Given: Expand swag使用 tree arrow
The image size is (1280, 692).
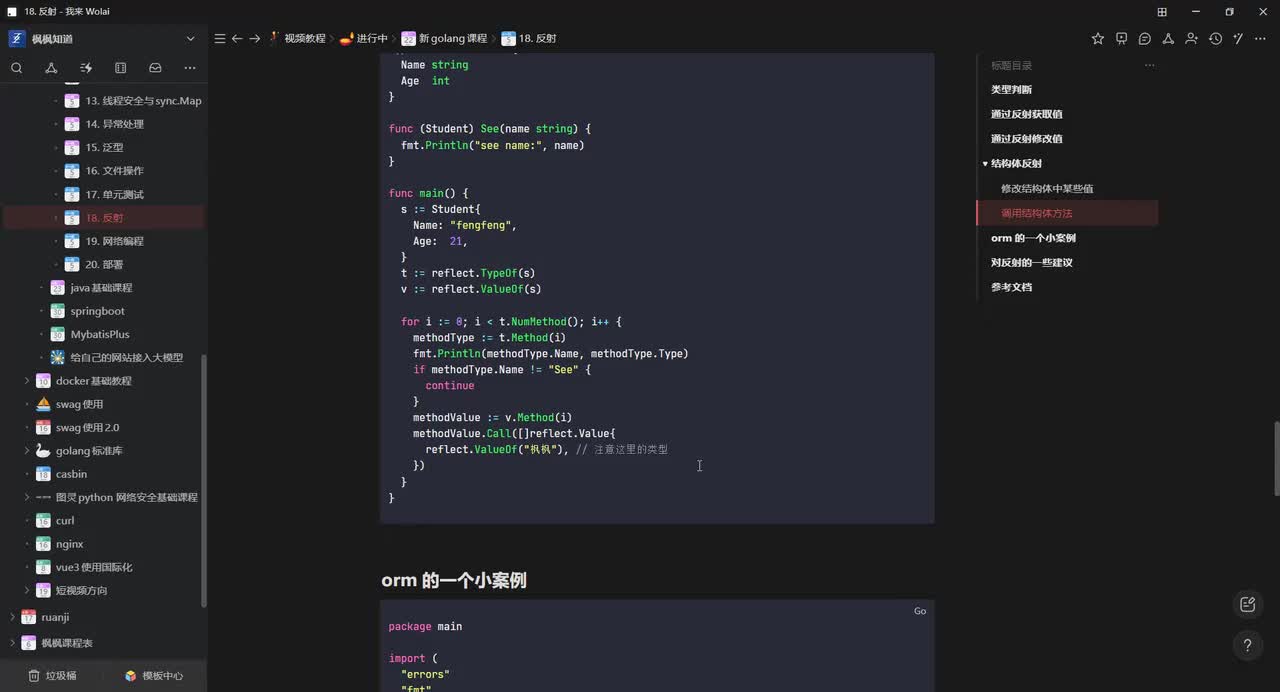Looking at the screenshot, I should 27,404.
